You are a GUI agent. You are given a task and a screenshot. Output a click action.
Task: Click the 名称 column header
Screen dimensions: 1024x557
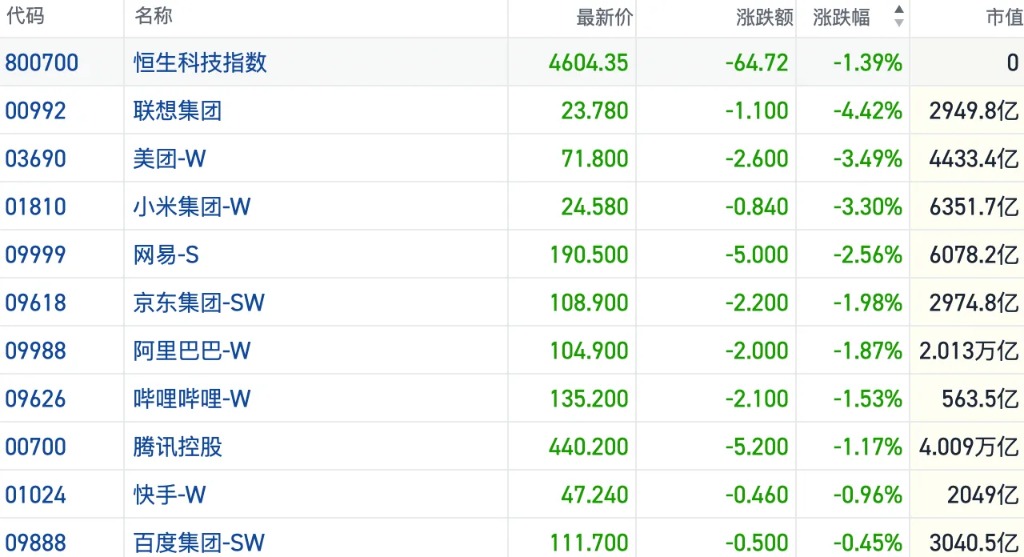153,16
